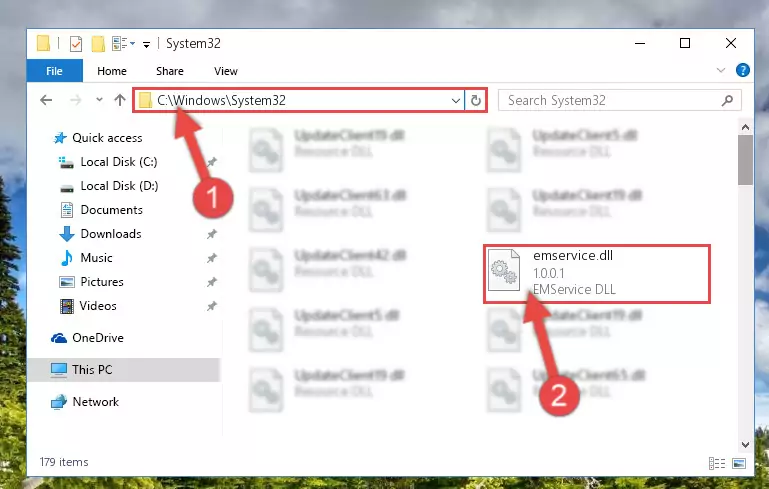
Task: Click the Videos filmstrip icon
Action: (x=67, y=306)
